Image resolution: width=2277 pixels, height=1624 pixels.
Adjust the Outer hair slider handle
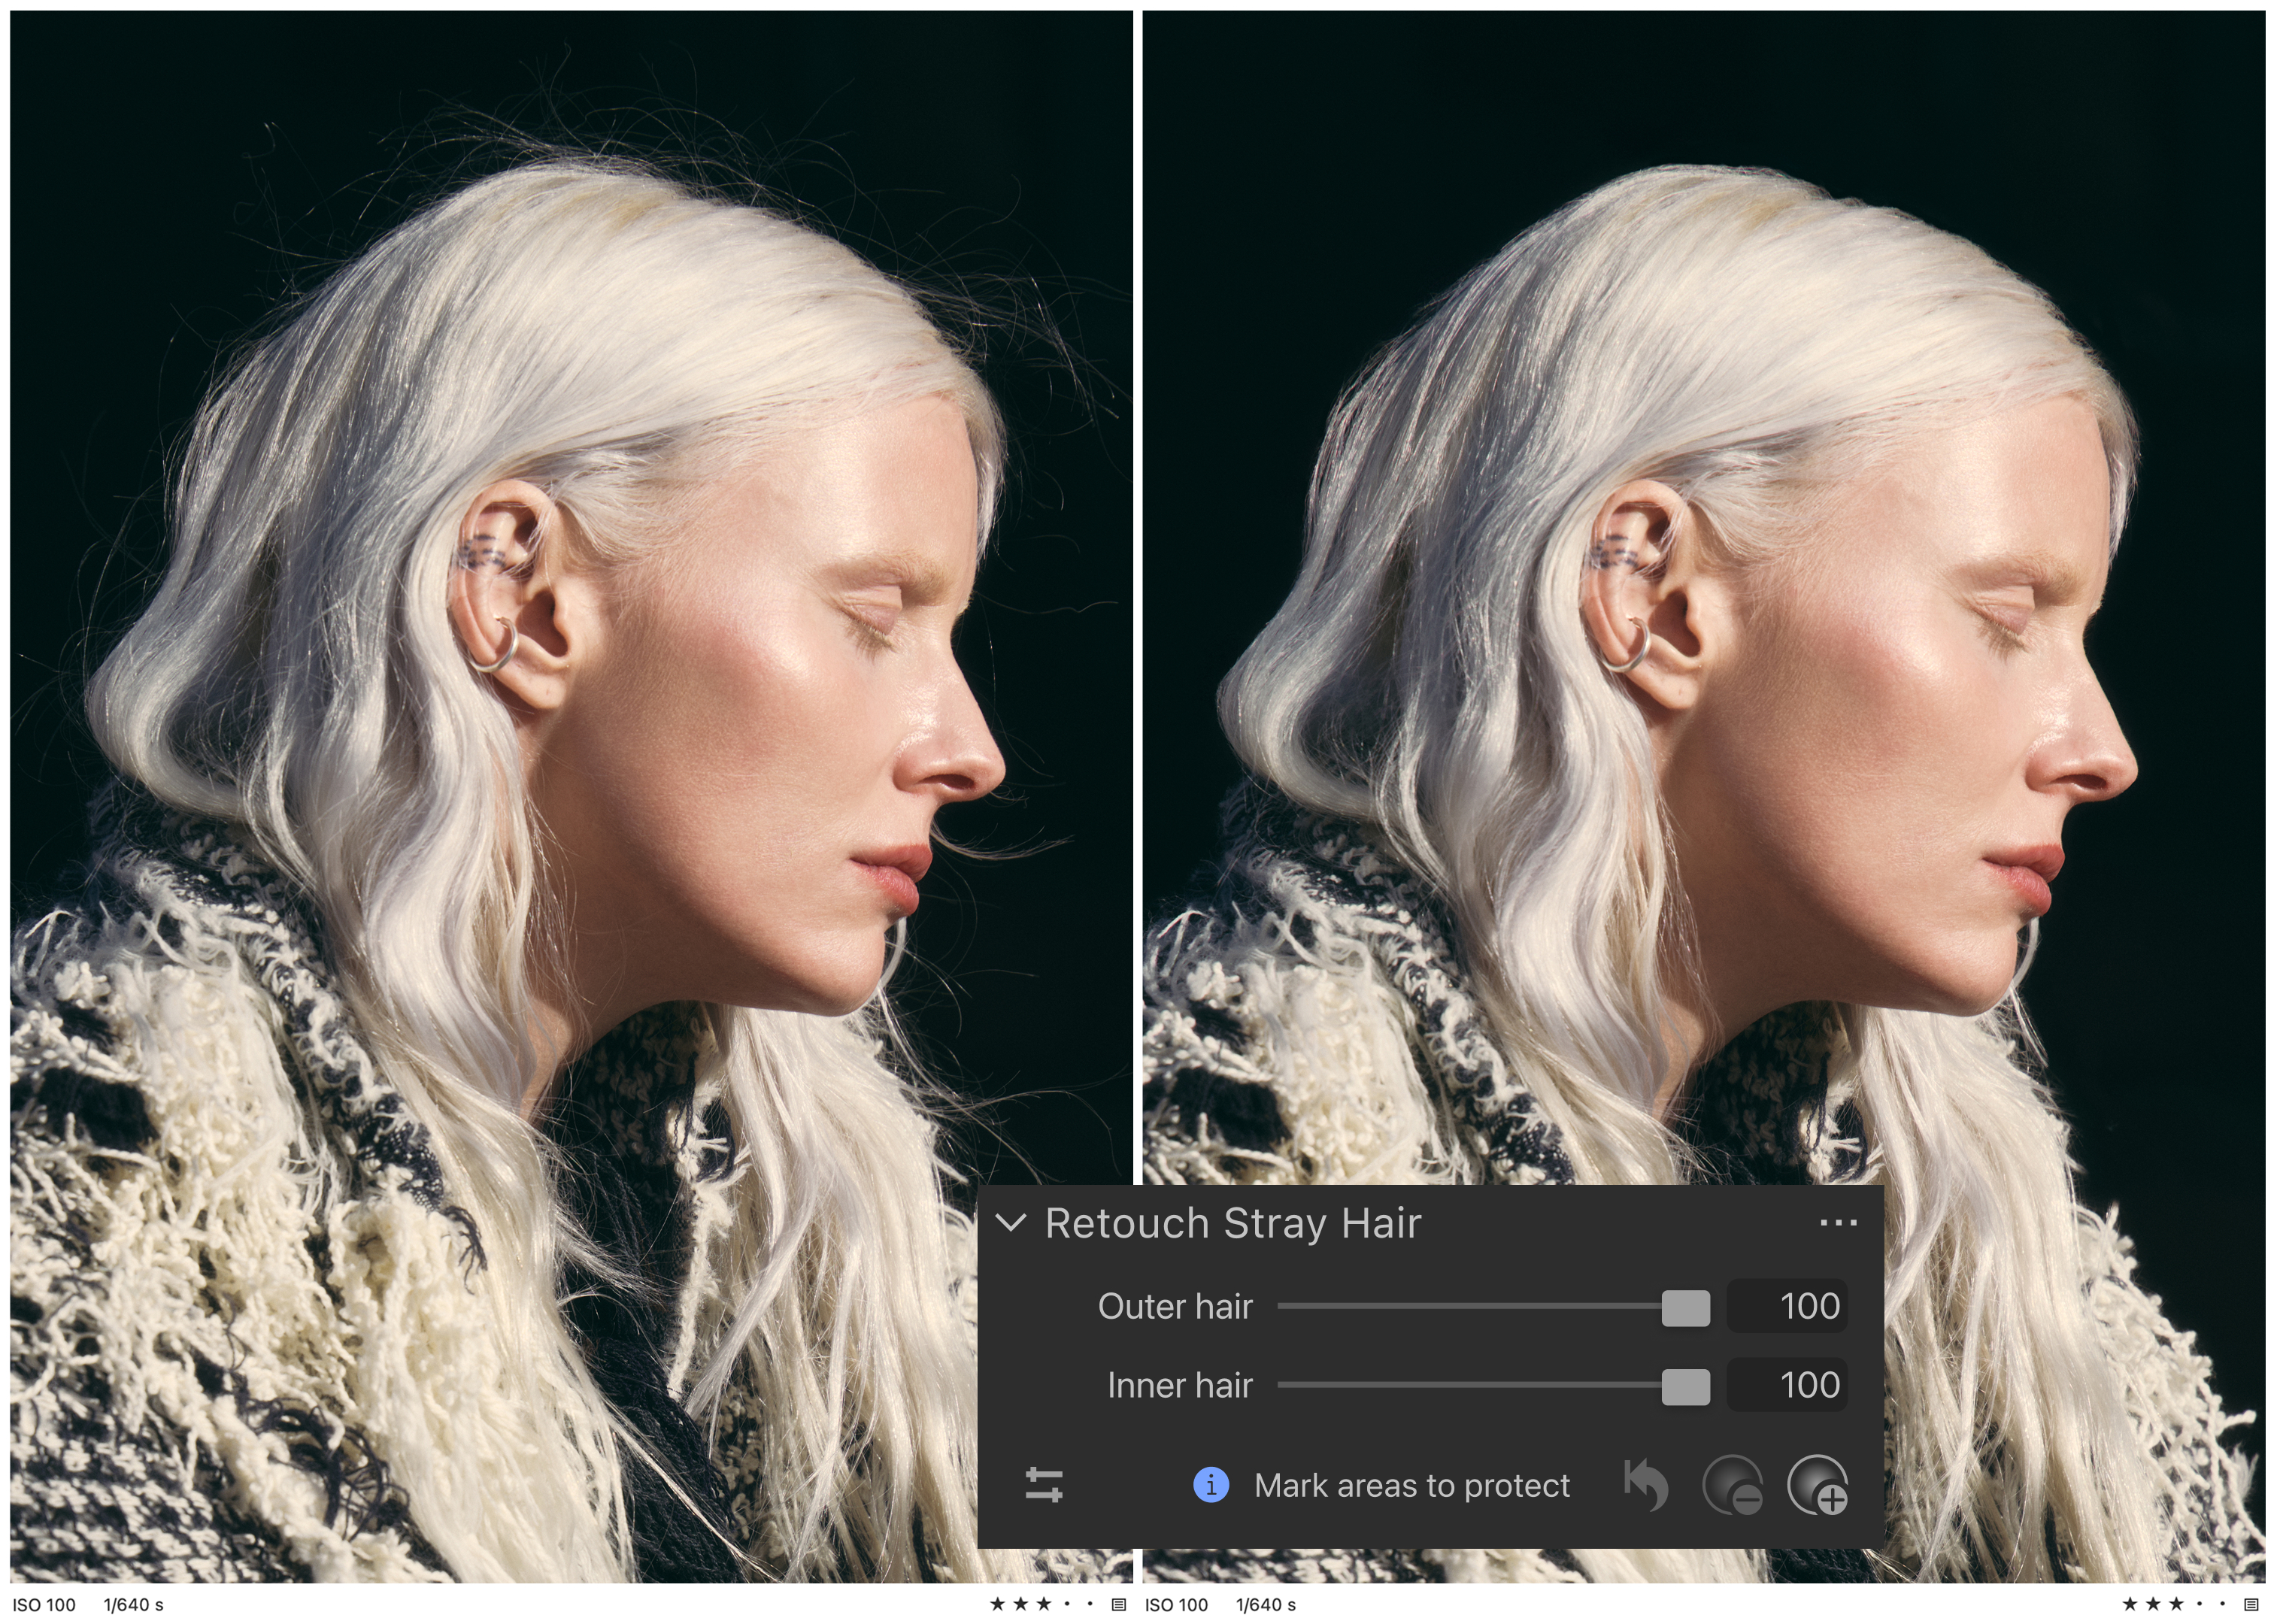(x=1685, y=1307)
